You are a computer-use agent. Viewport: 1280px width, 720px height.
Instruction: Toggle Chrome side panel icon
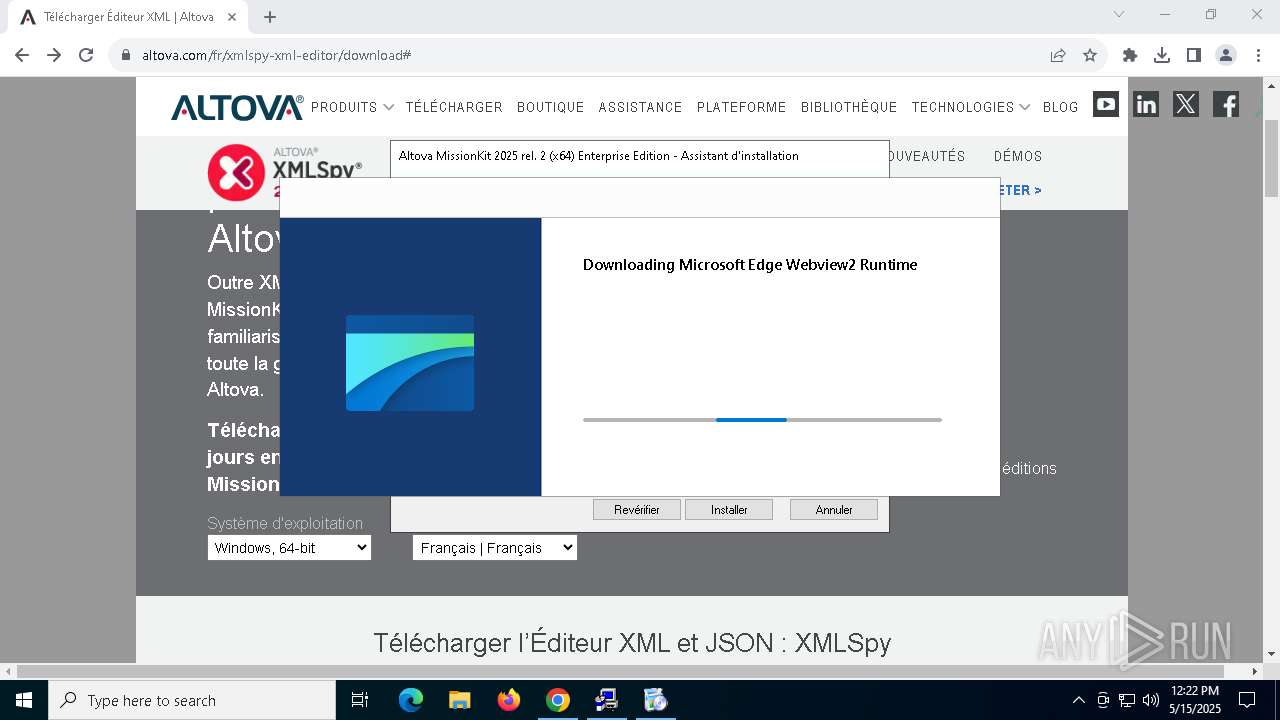[x=1194, y=55]
